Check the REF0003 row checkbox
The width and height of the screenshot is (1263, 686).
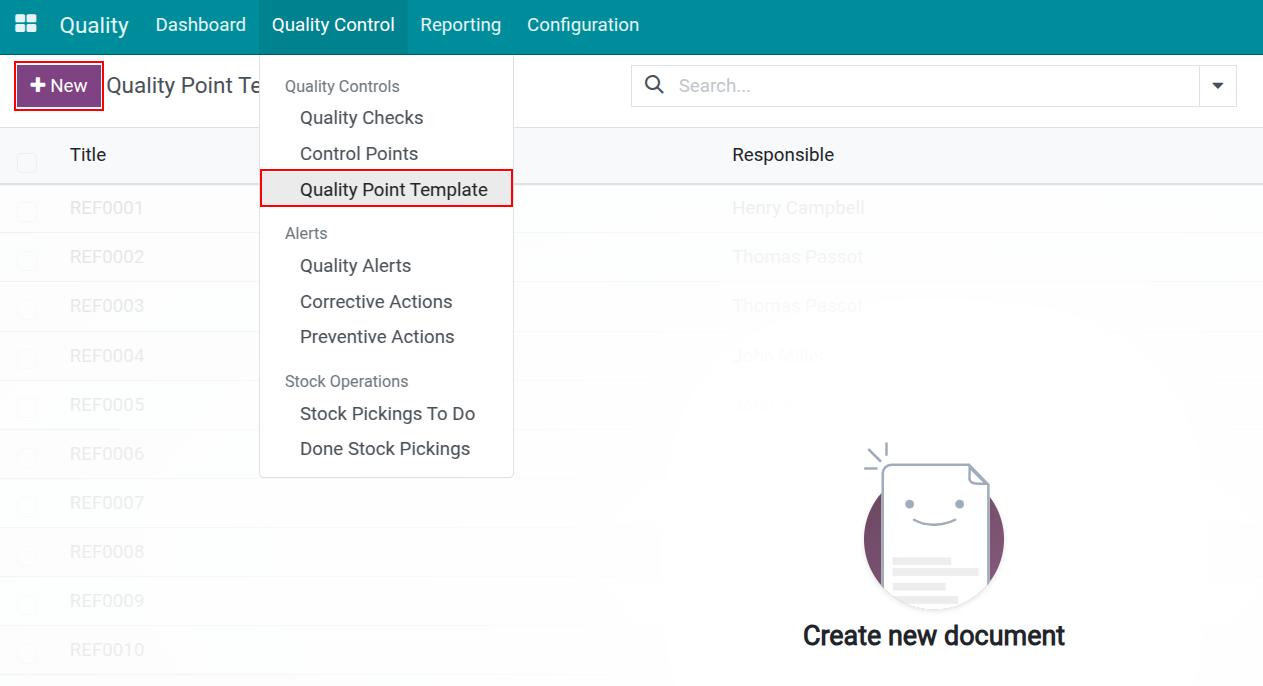[27, 309]
